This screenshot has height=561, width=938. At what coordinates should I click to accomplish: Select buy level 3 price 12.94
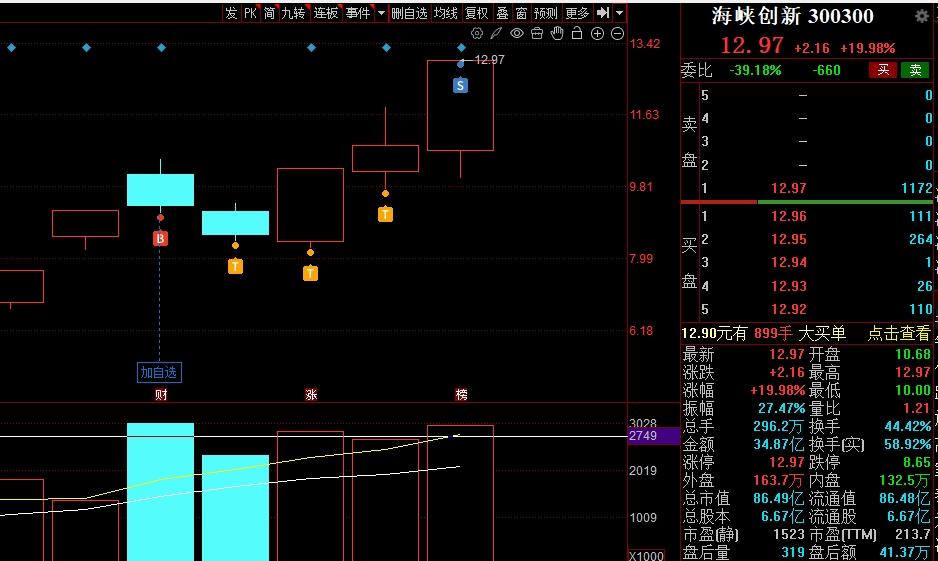(788, 262)
